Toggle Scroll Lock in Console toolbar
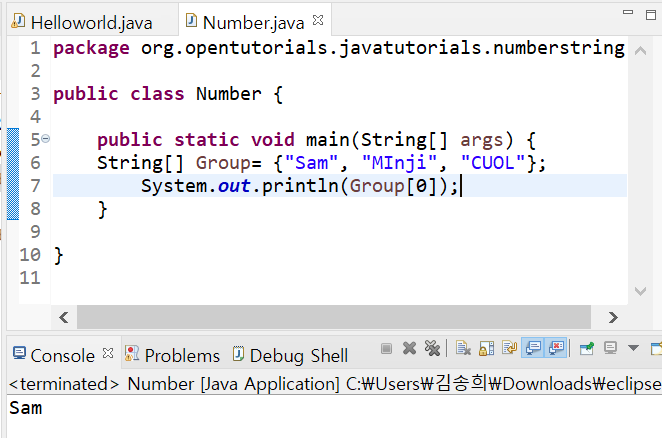Image resolution: width=662 pixels, height=438 pixels. pos(486,348)
